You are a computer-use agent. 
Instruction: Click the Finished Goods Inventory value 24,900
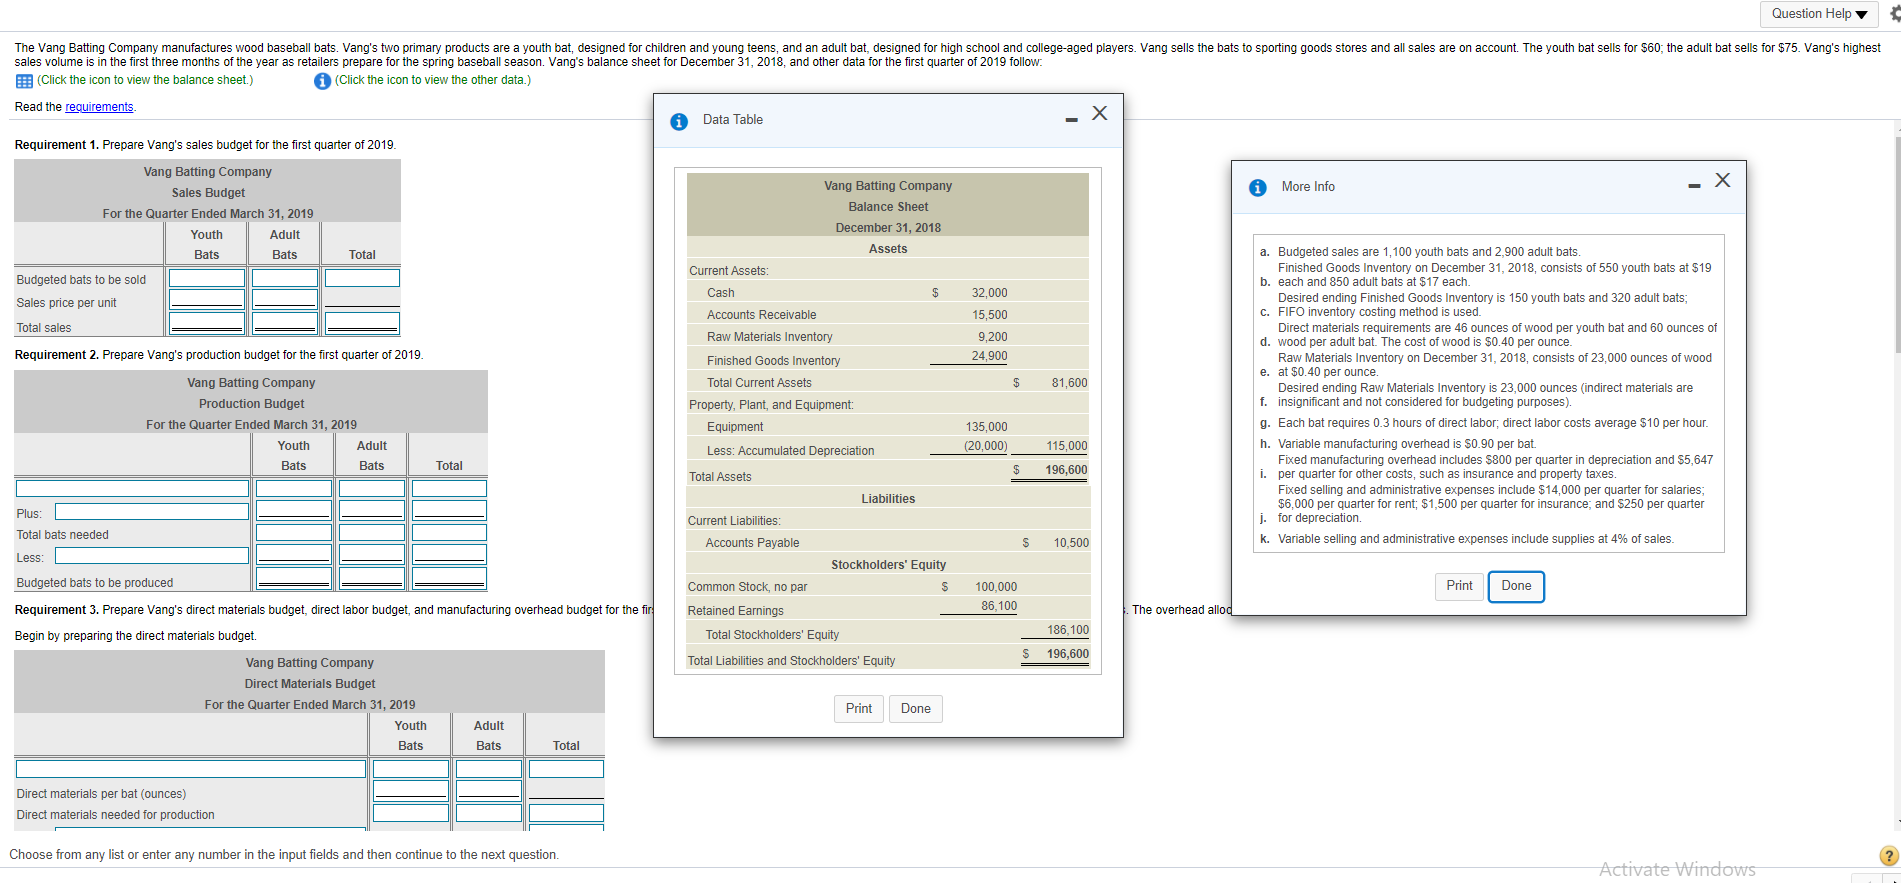(x=990, y=356)
